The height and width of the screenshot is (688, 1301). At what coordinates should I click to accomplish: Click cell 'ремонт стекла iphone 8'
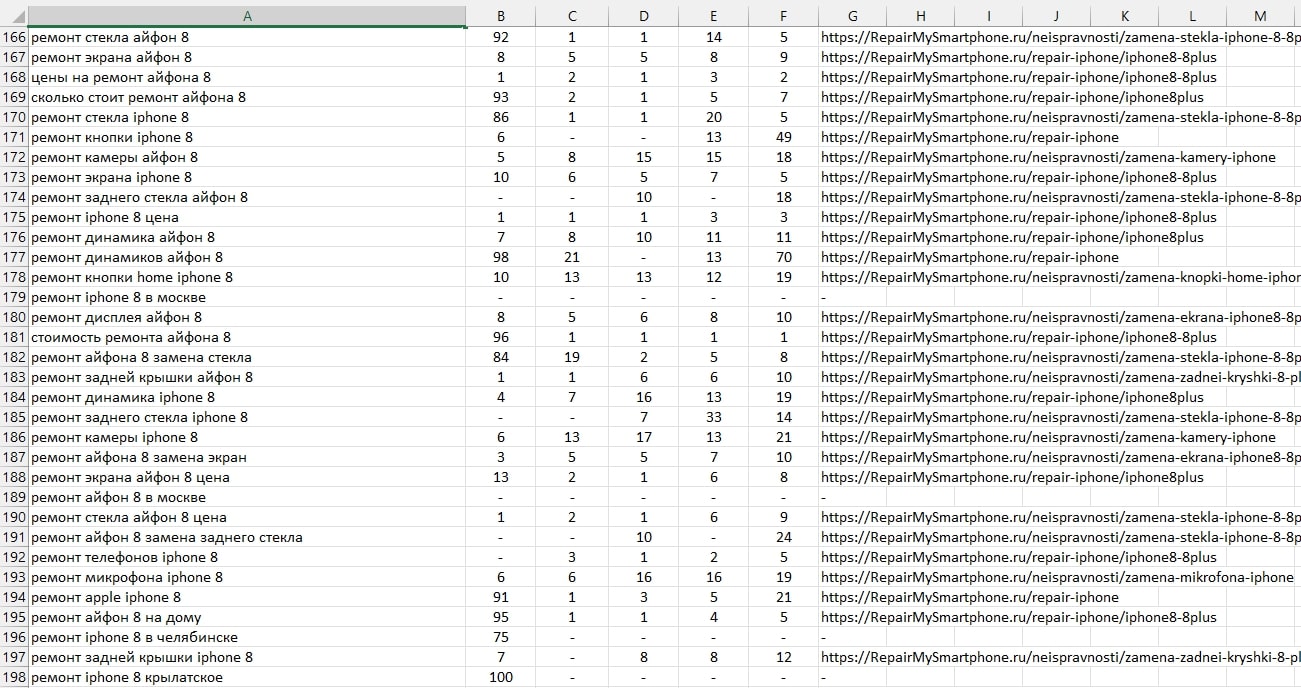[x=247, y=117]
